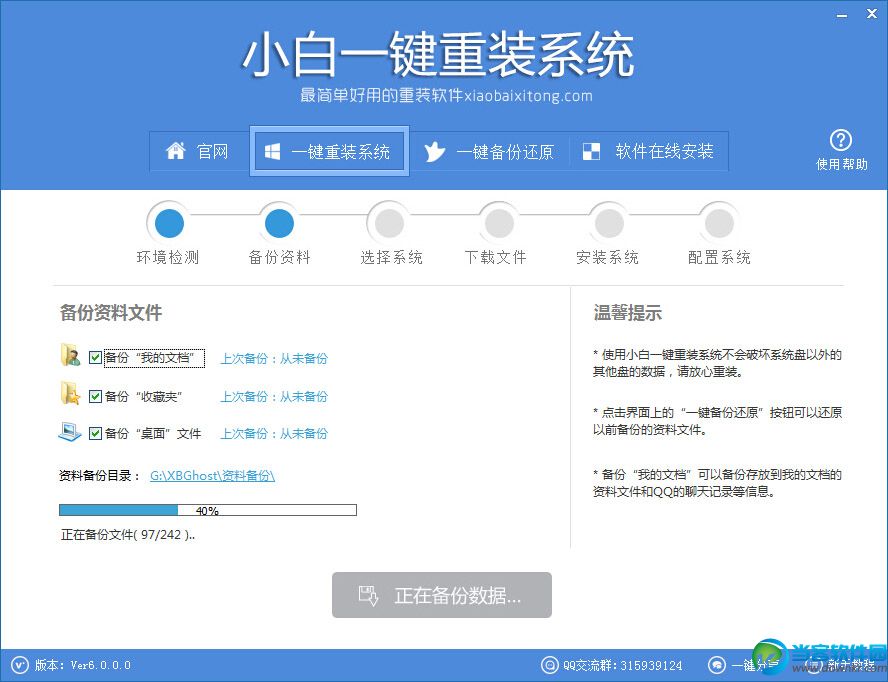
Task: Click the 备份资料文件 heading
Action: tap(111, 312)
